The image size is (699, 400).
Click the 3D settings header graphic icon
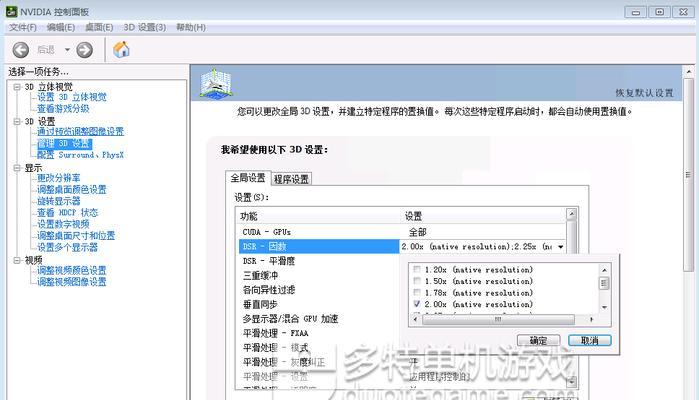(216, 83)
